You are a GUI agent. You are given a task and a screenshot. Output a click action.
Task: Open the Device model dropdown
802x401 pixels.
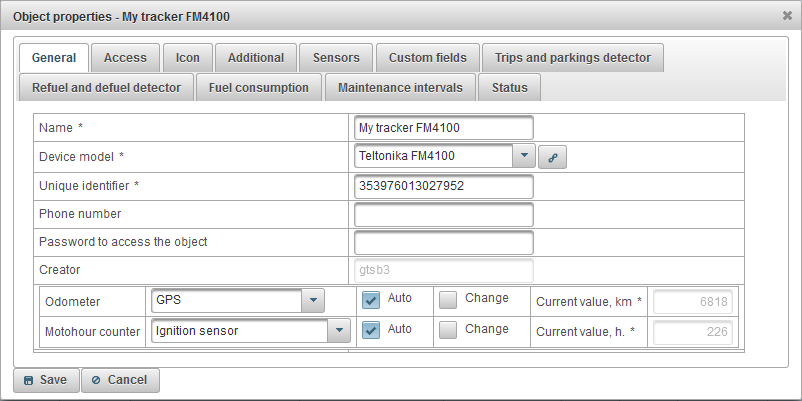point(523,156)
